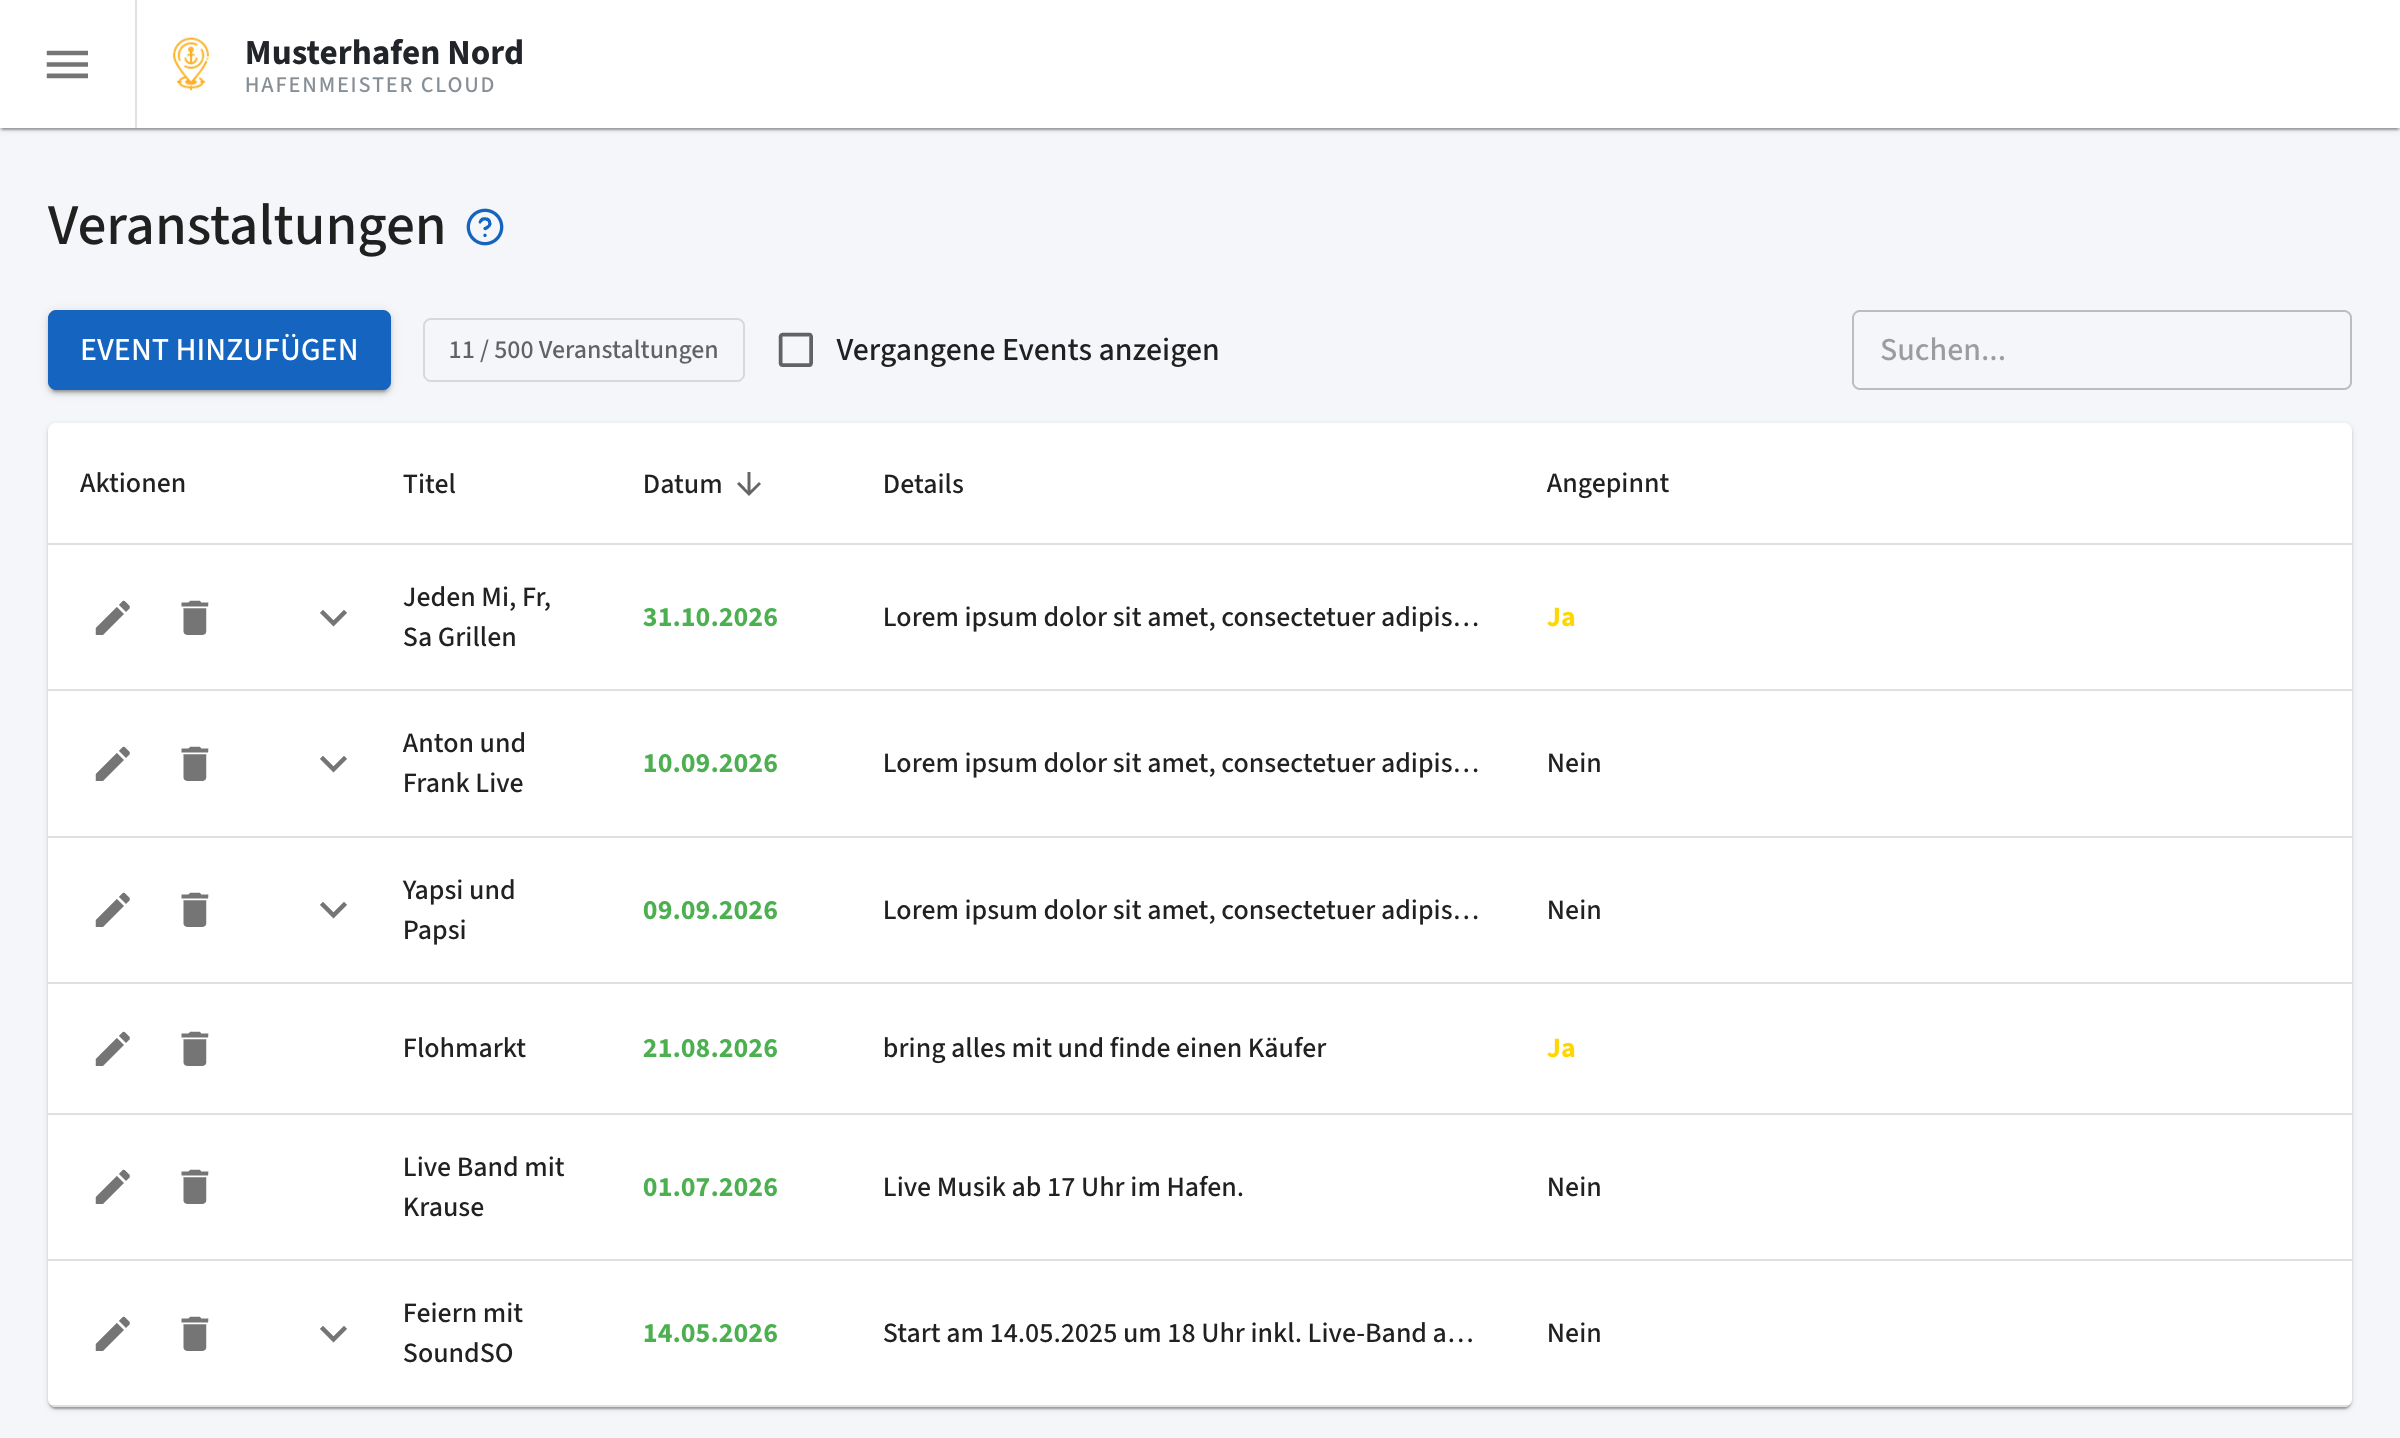
Task: Edit the Live Band mit Krause event
Action: click(x=113, y=1187)
